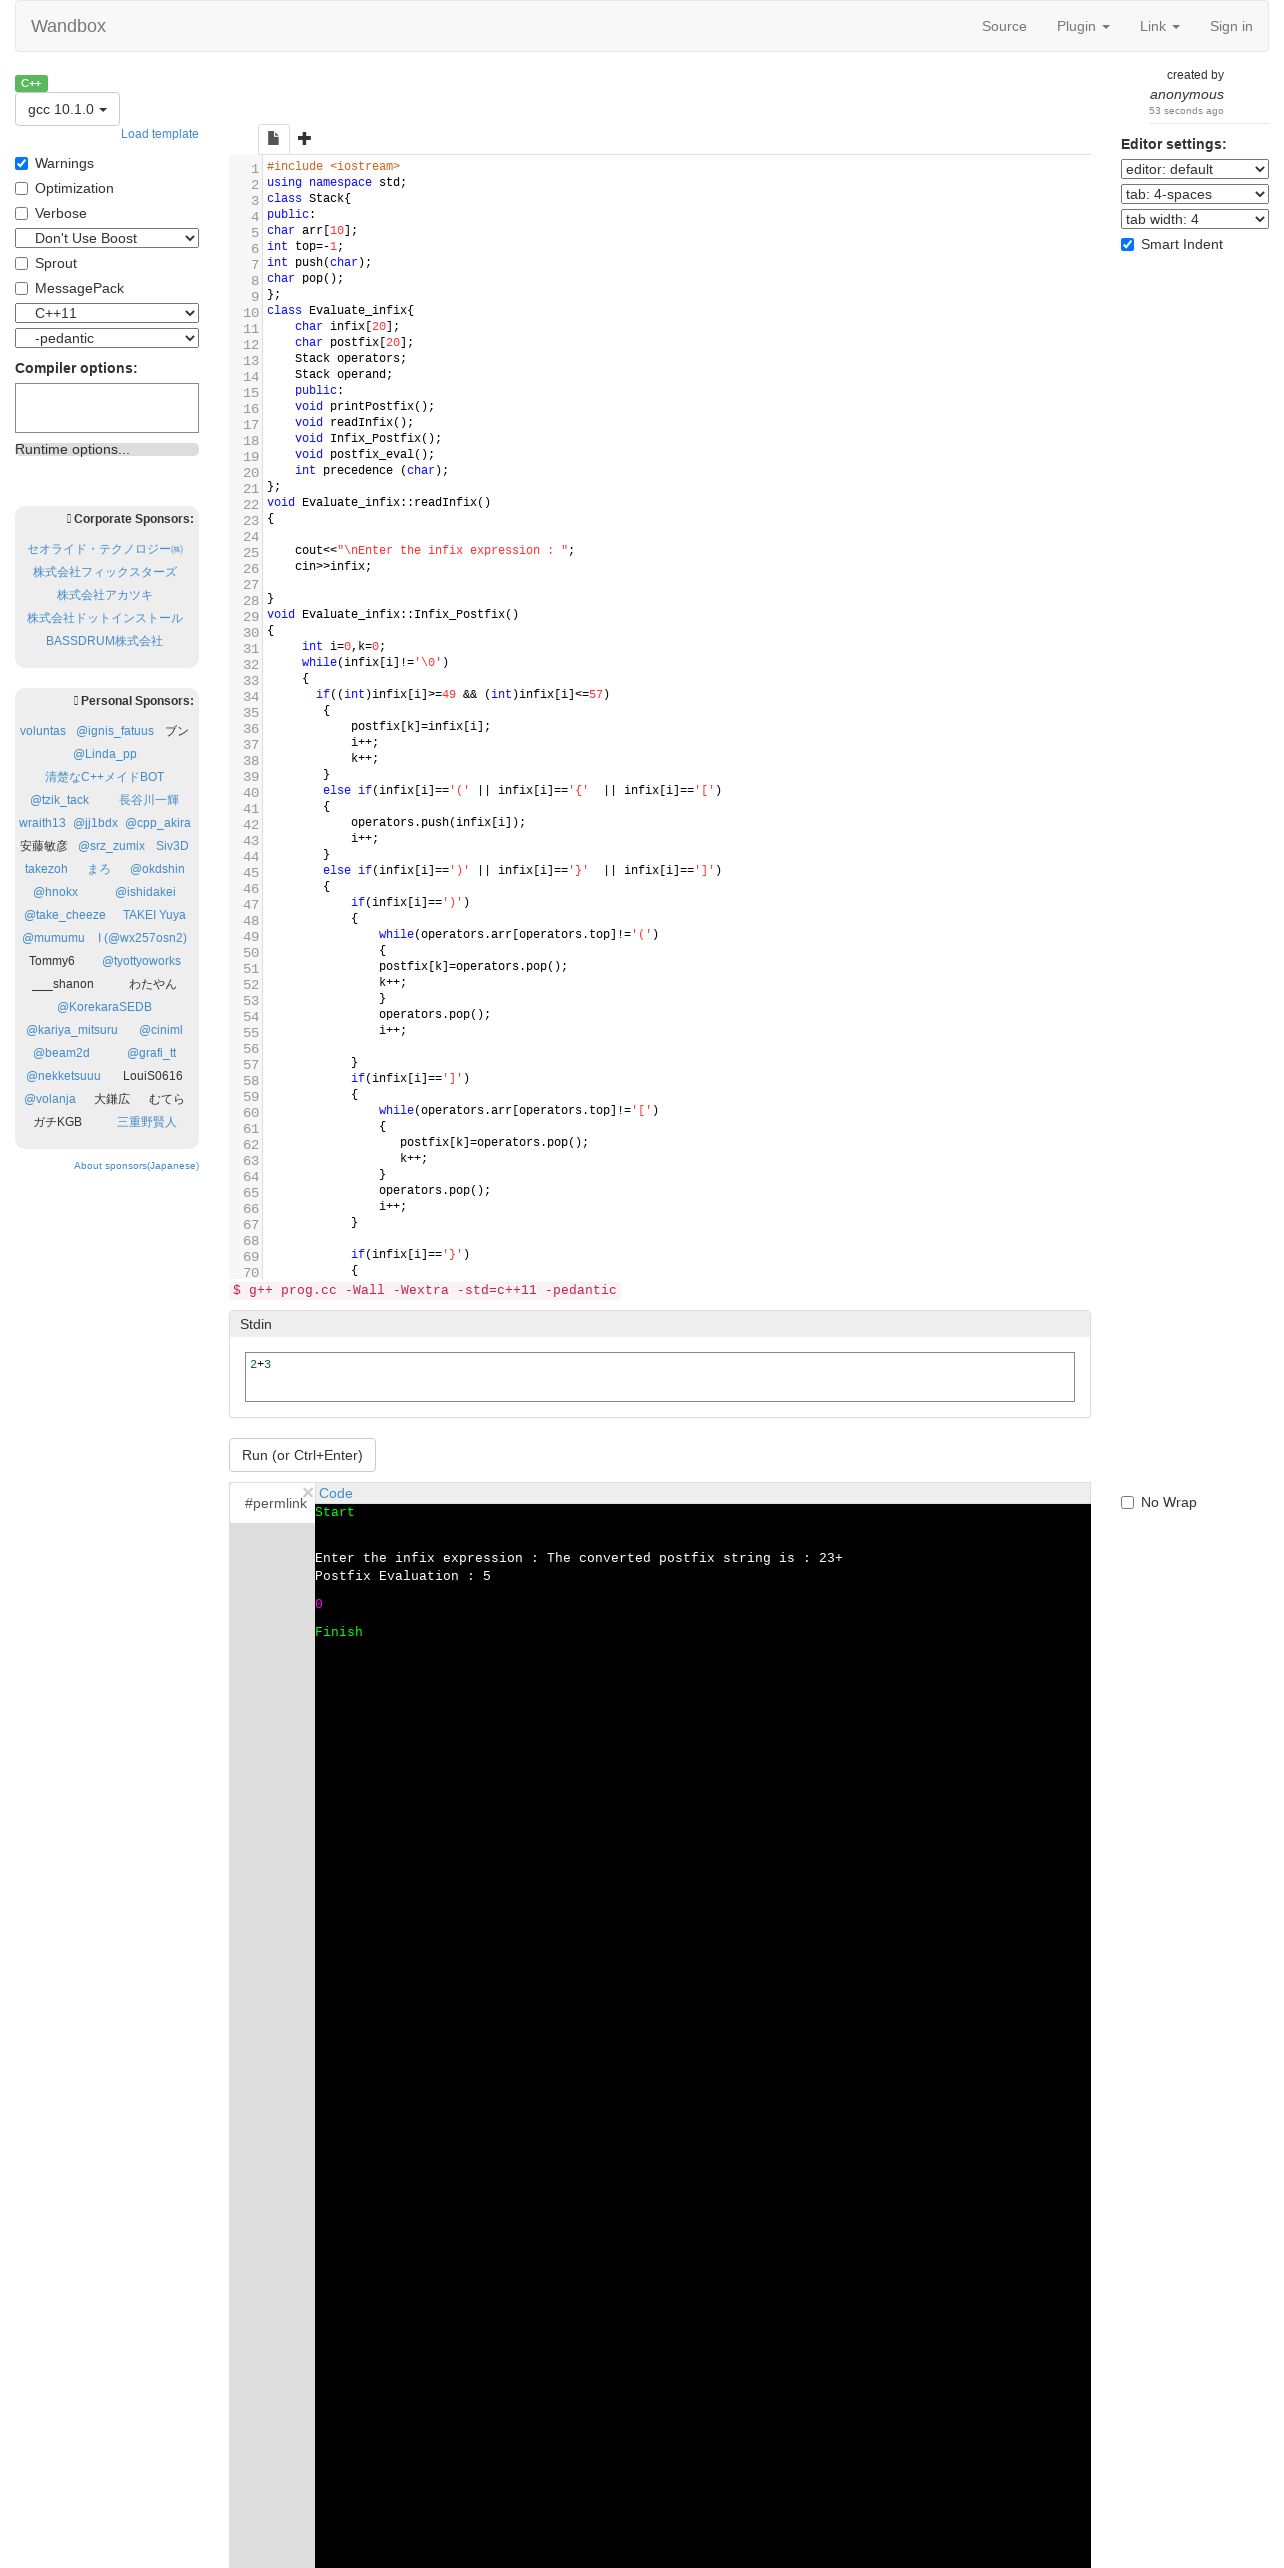Open About sponsors(Japanese) link

136,1166
